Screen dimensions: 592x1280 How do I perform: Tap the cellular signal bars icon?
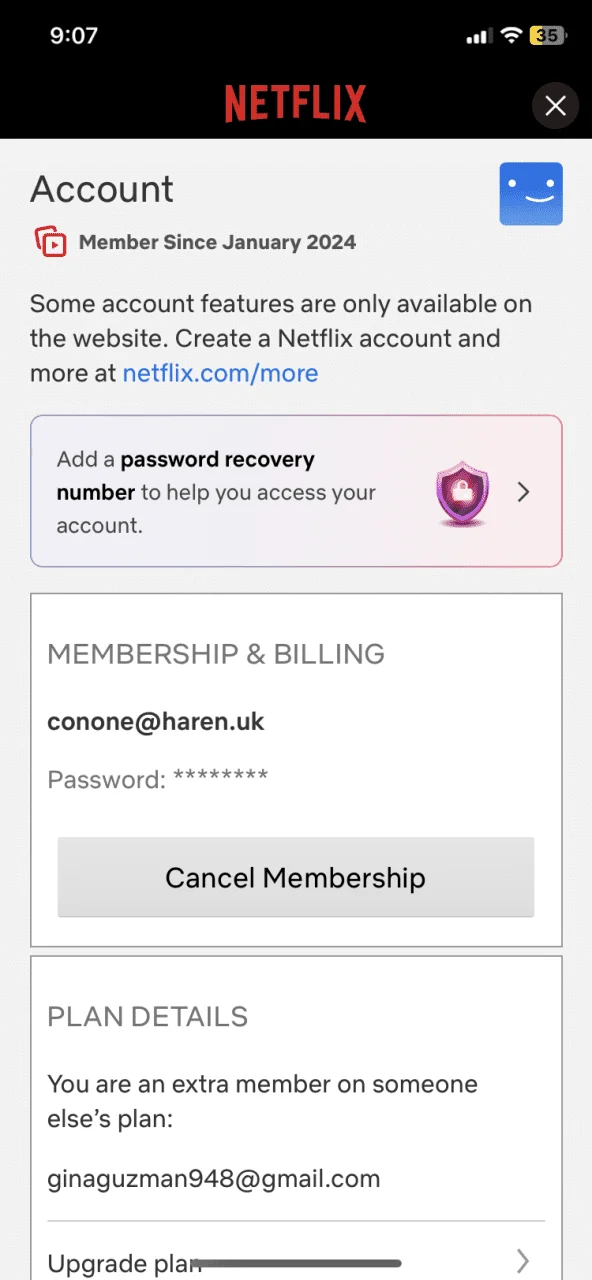pyautogui.click(x=479, y=37)
